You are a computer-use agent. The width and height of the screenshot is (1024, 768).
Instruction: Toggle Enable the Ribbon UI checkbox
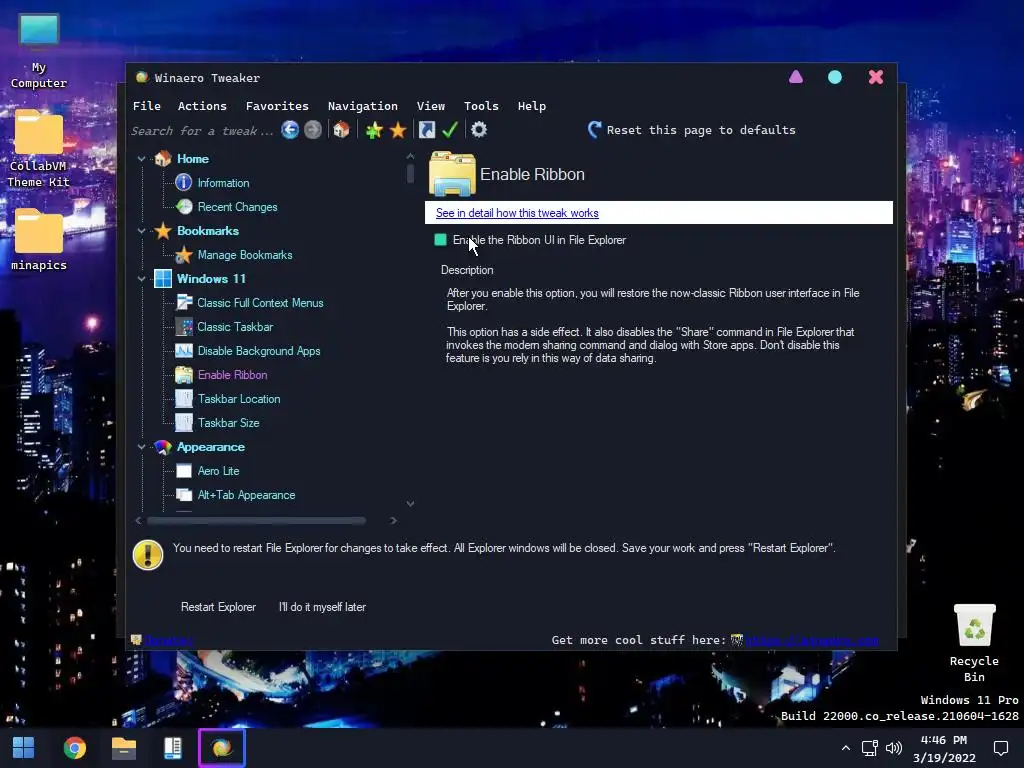(440, 240)
